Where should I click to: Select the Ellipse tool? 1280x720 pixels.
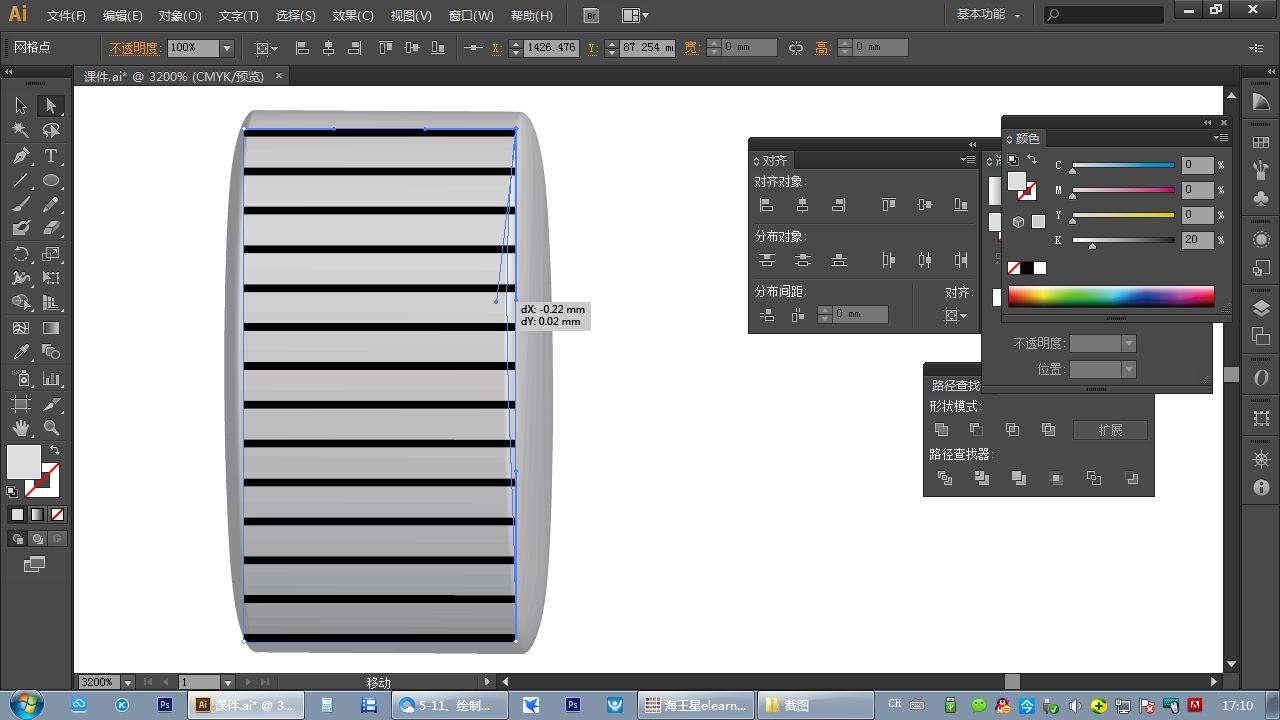pos(51,181)
